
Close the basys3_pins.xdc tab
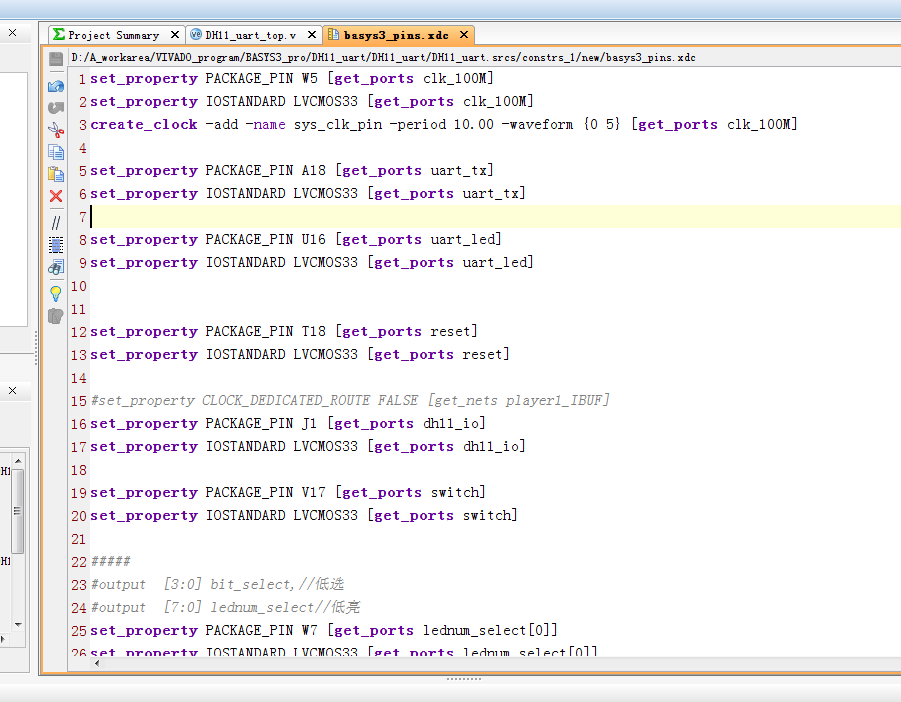[x=464, y=35]
